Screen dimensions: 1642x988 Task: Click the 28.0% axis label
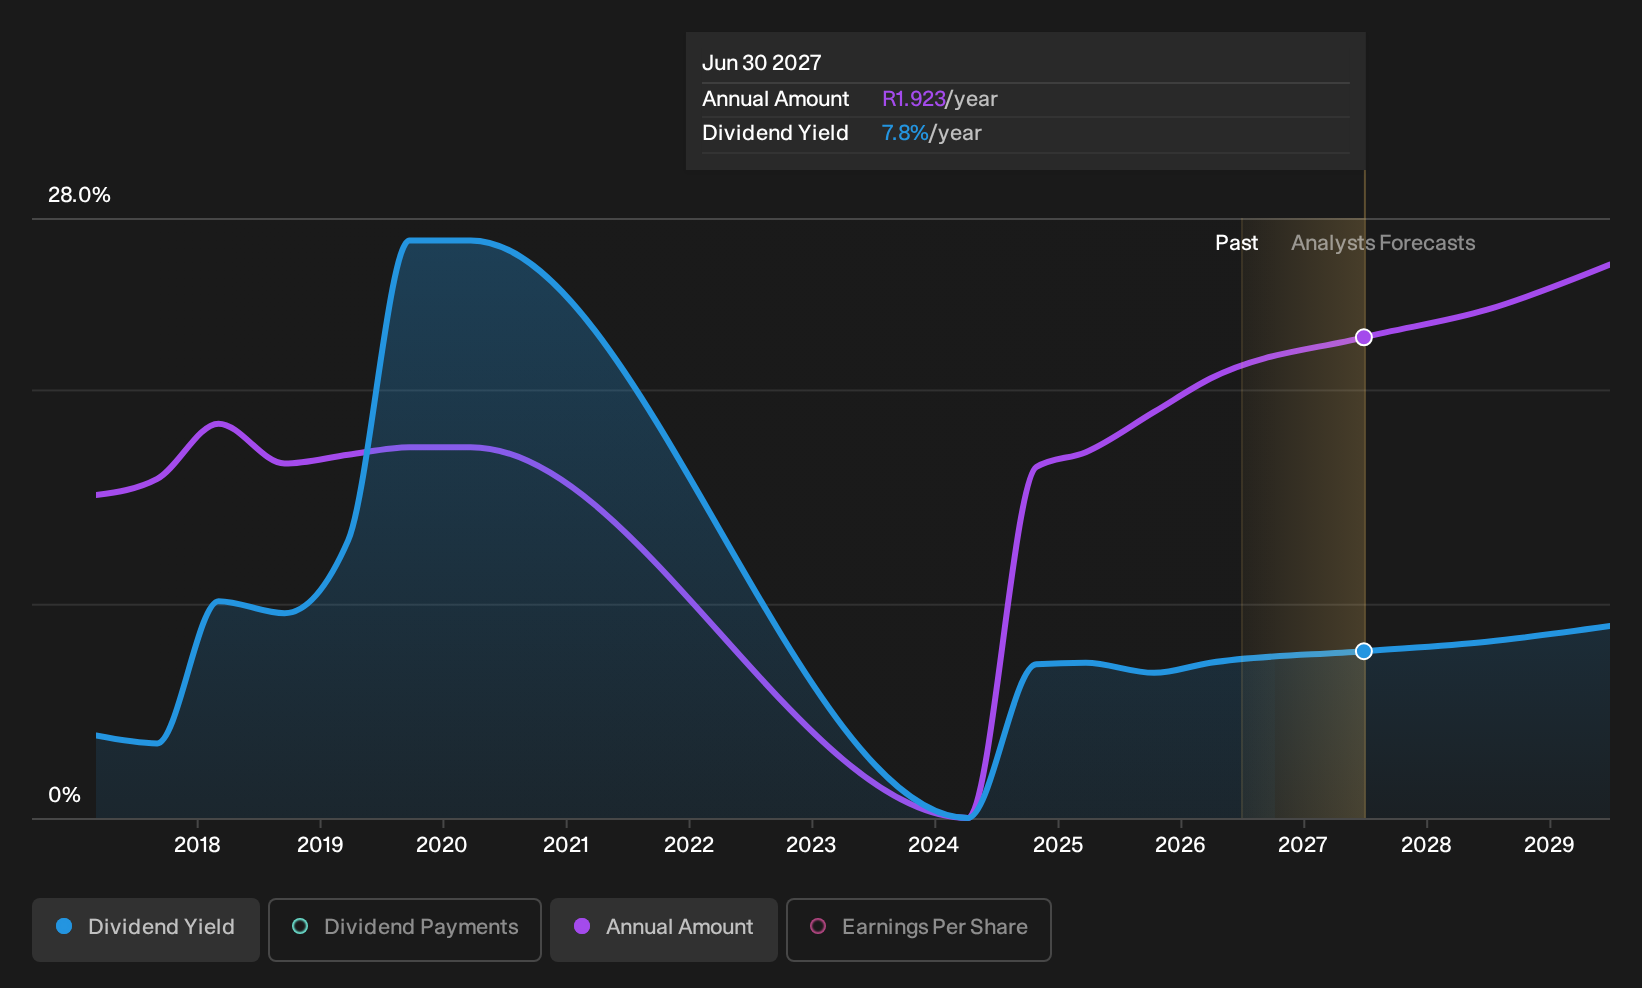[x=79, y=195]
